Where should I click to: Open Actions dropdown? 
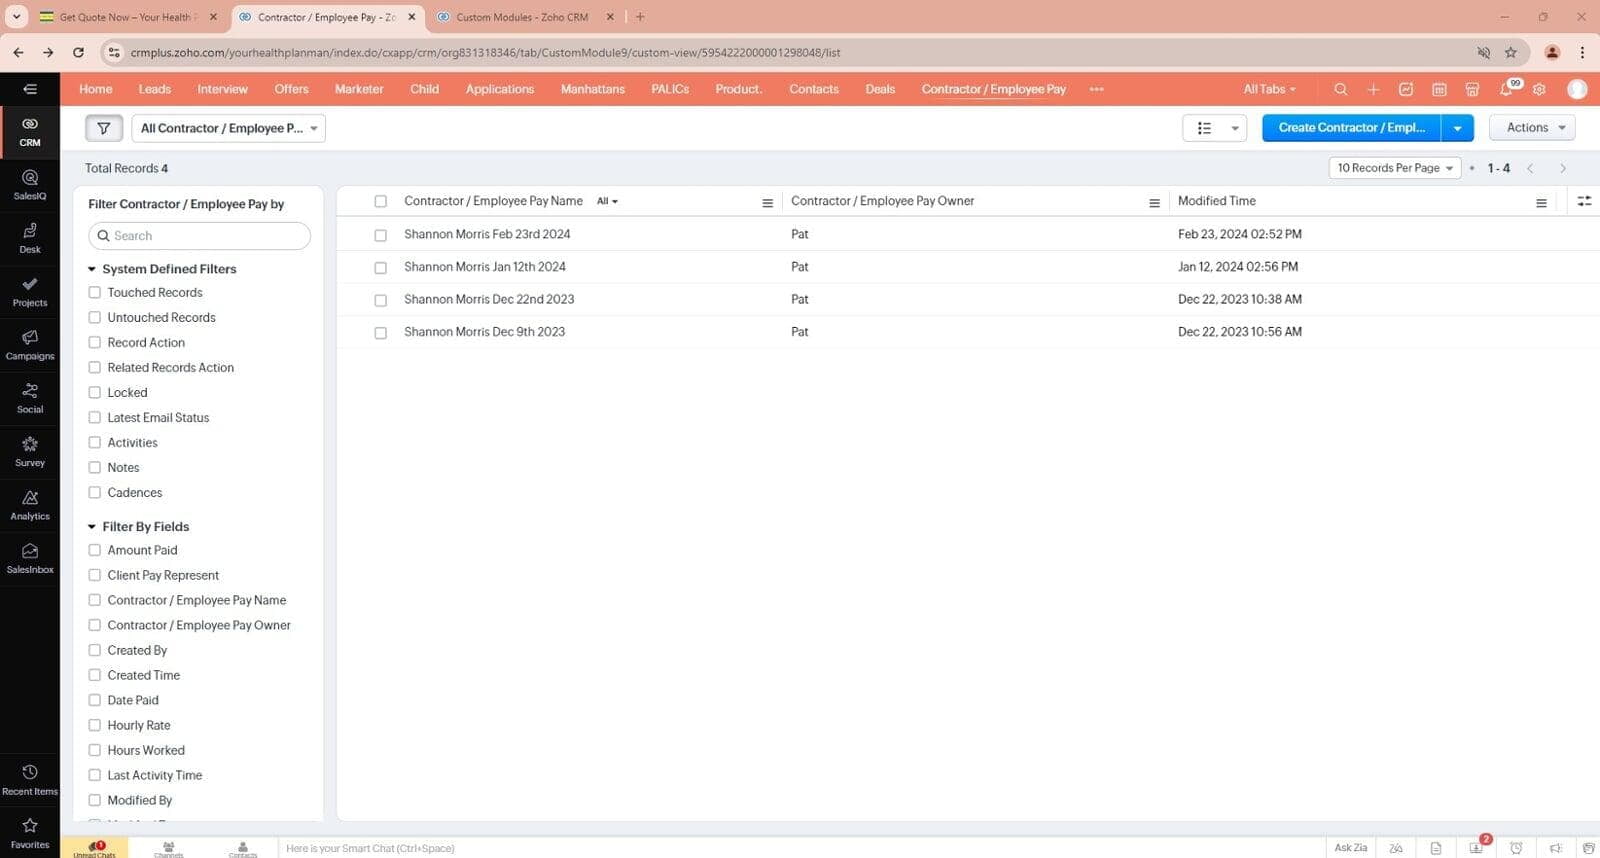(1532, 128)
